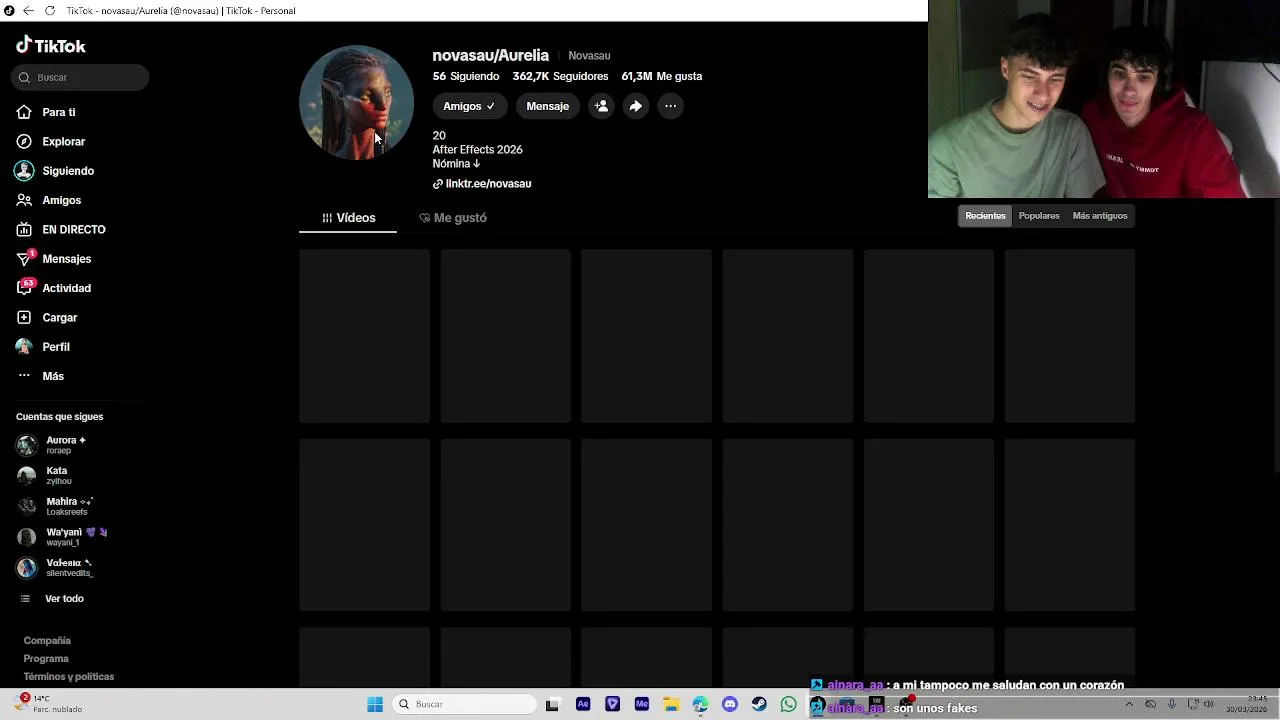
Task: Click the Cargar plus icon
Action: point(24,317)
